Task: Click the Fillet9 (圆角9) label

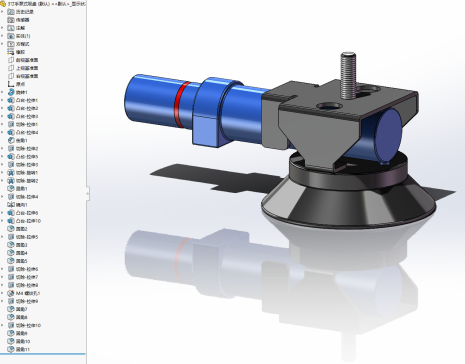Action: (x=22, y=333)
